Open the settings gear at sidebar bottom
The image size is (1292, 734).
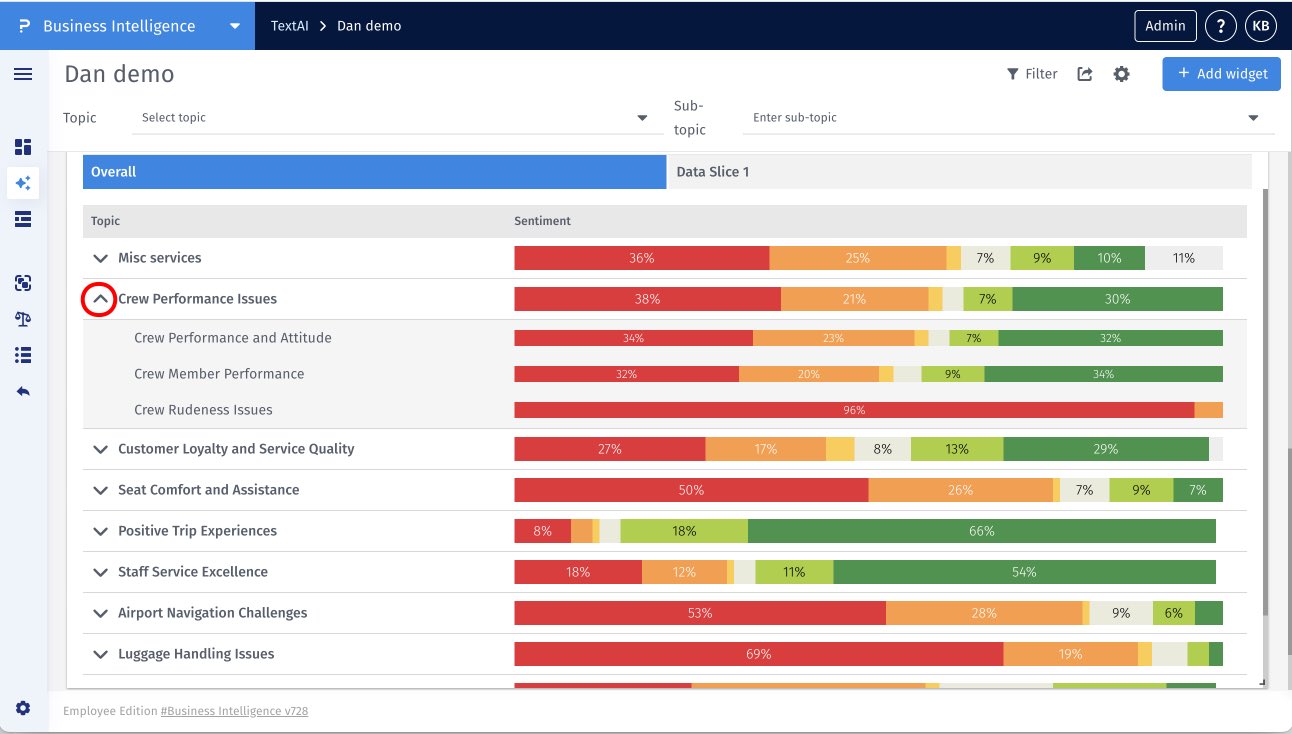(x=23, y=708)
